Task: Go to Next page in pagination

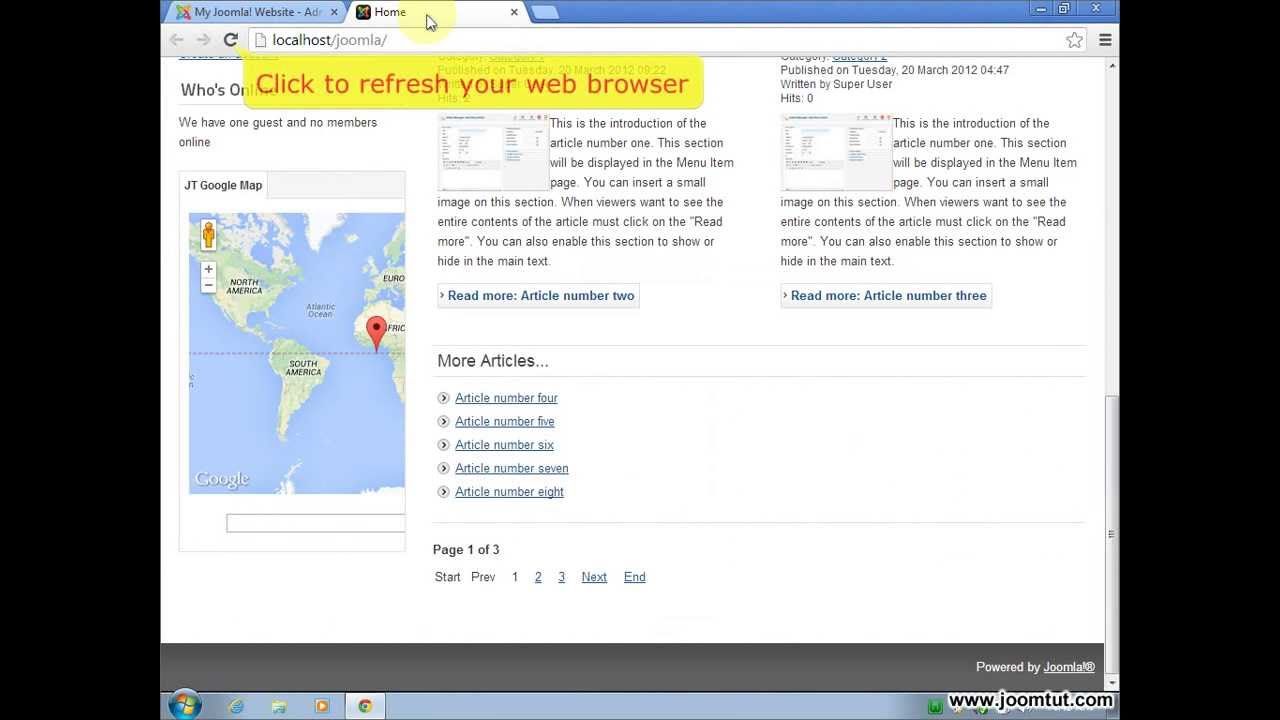Action: (x=594, y=577)
